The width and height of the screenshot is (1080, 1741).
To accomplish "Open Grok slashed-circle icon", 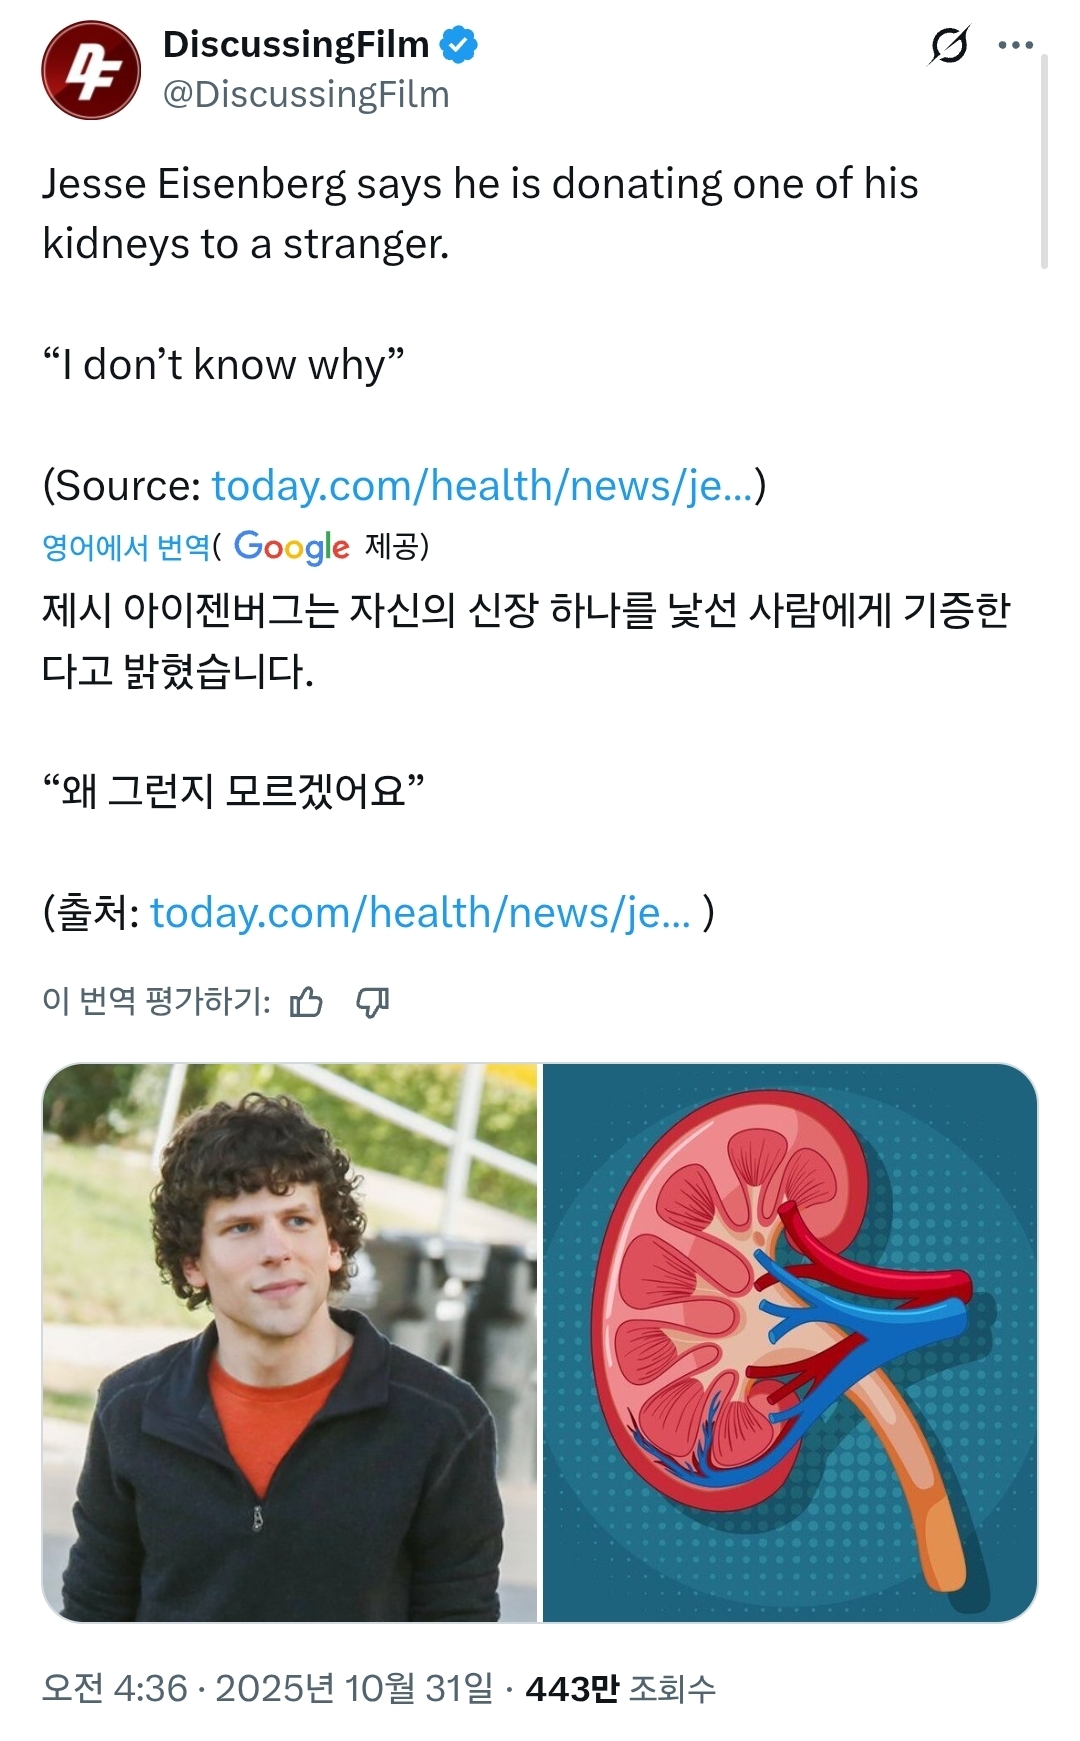I will (x=949, y=45).
